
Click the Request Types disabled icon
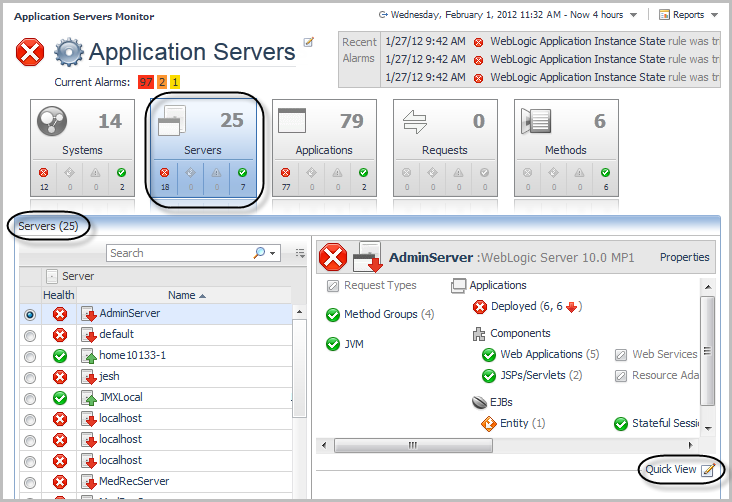(333, 286)
